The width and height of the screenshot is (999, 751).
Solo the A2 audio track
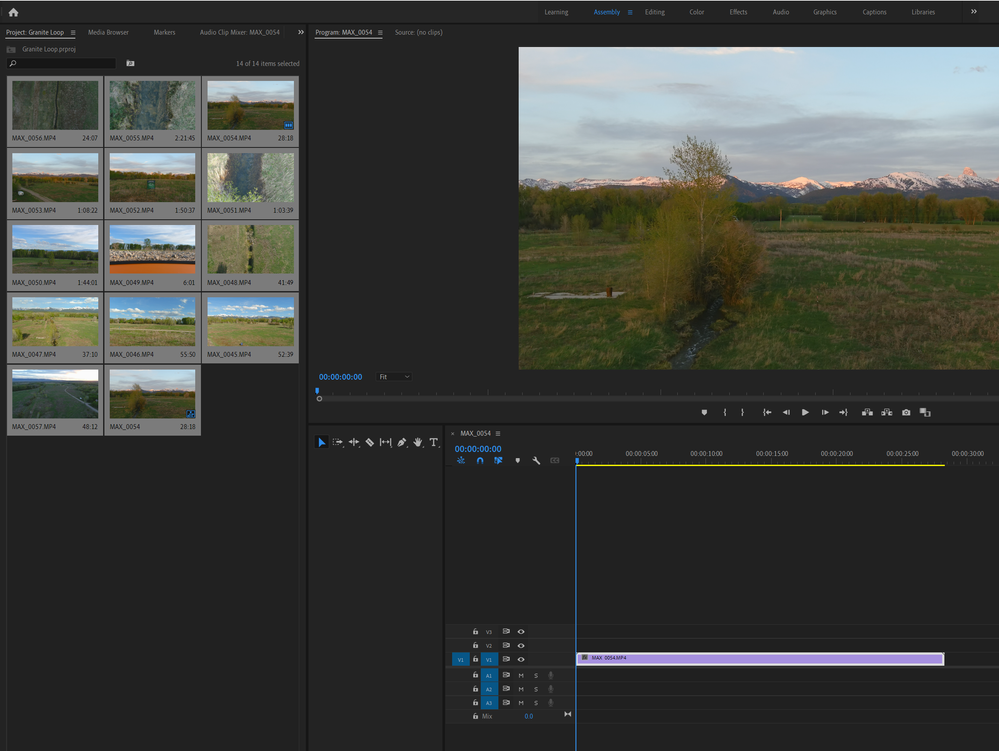pos(535,689)
